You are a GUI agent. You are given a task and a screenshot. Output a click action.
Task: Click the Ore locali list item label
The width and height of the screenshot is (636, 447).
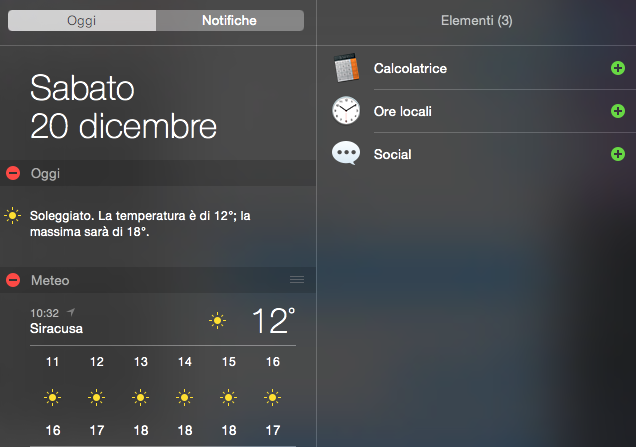(x=402, y=111)
